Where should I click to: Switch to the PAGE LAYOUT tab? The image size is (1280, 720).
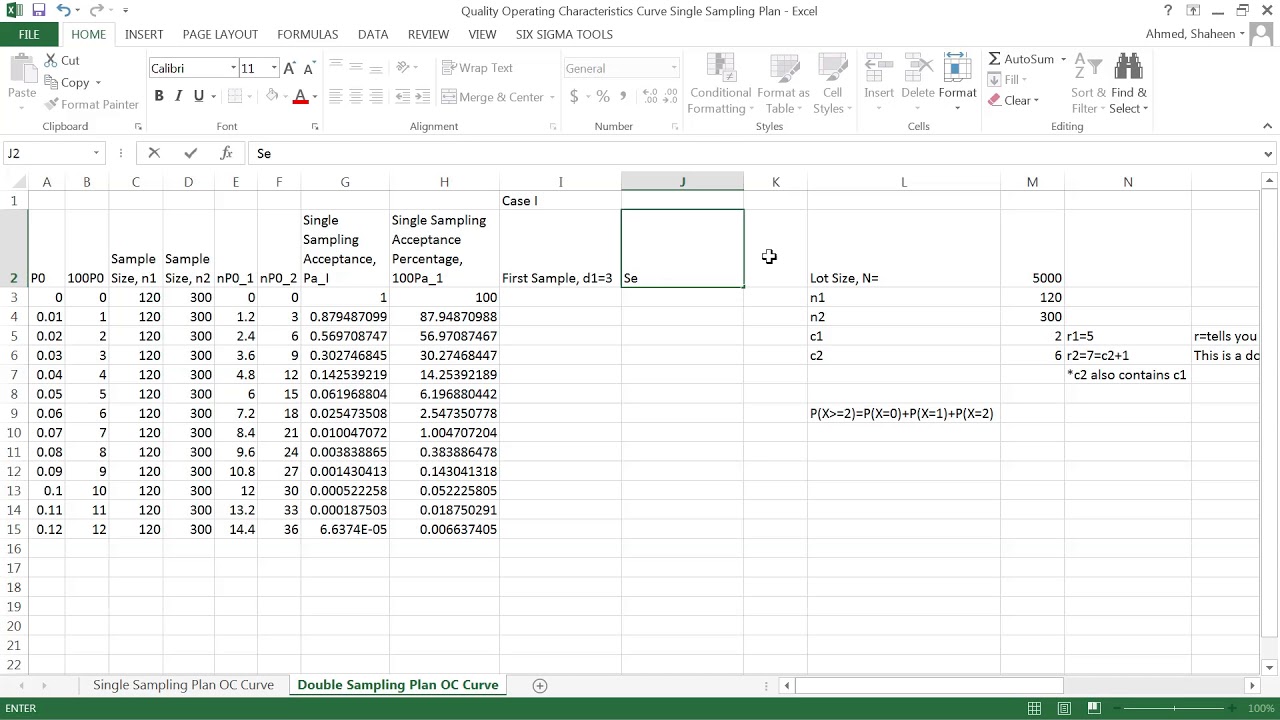(220, 34)
